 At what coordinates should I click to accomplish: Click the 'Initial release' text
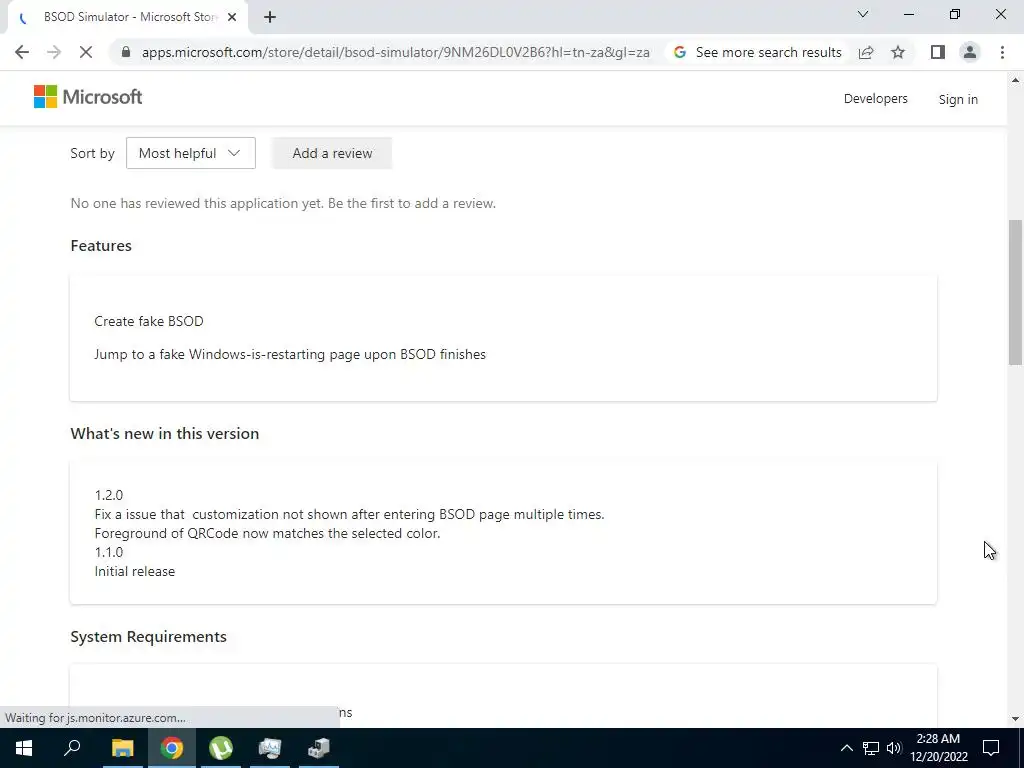click(135, 571)
